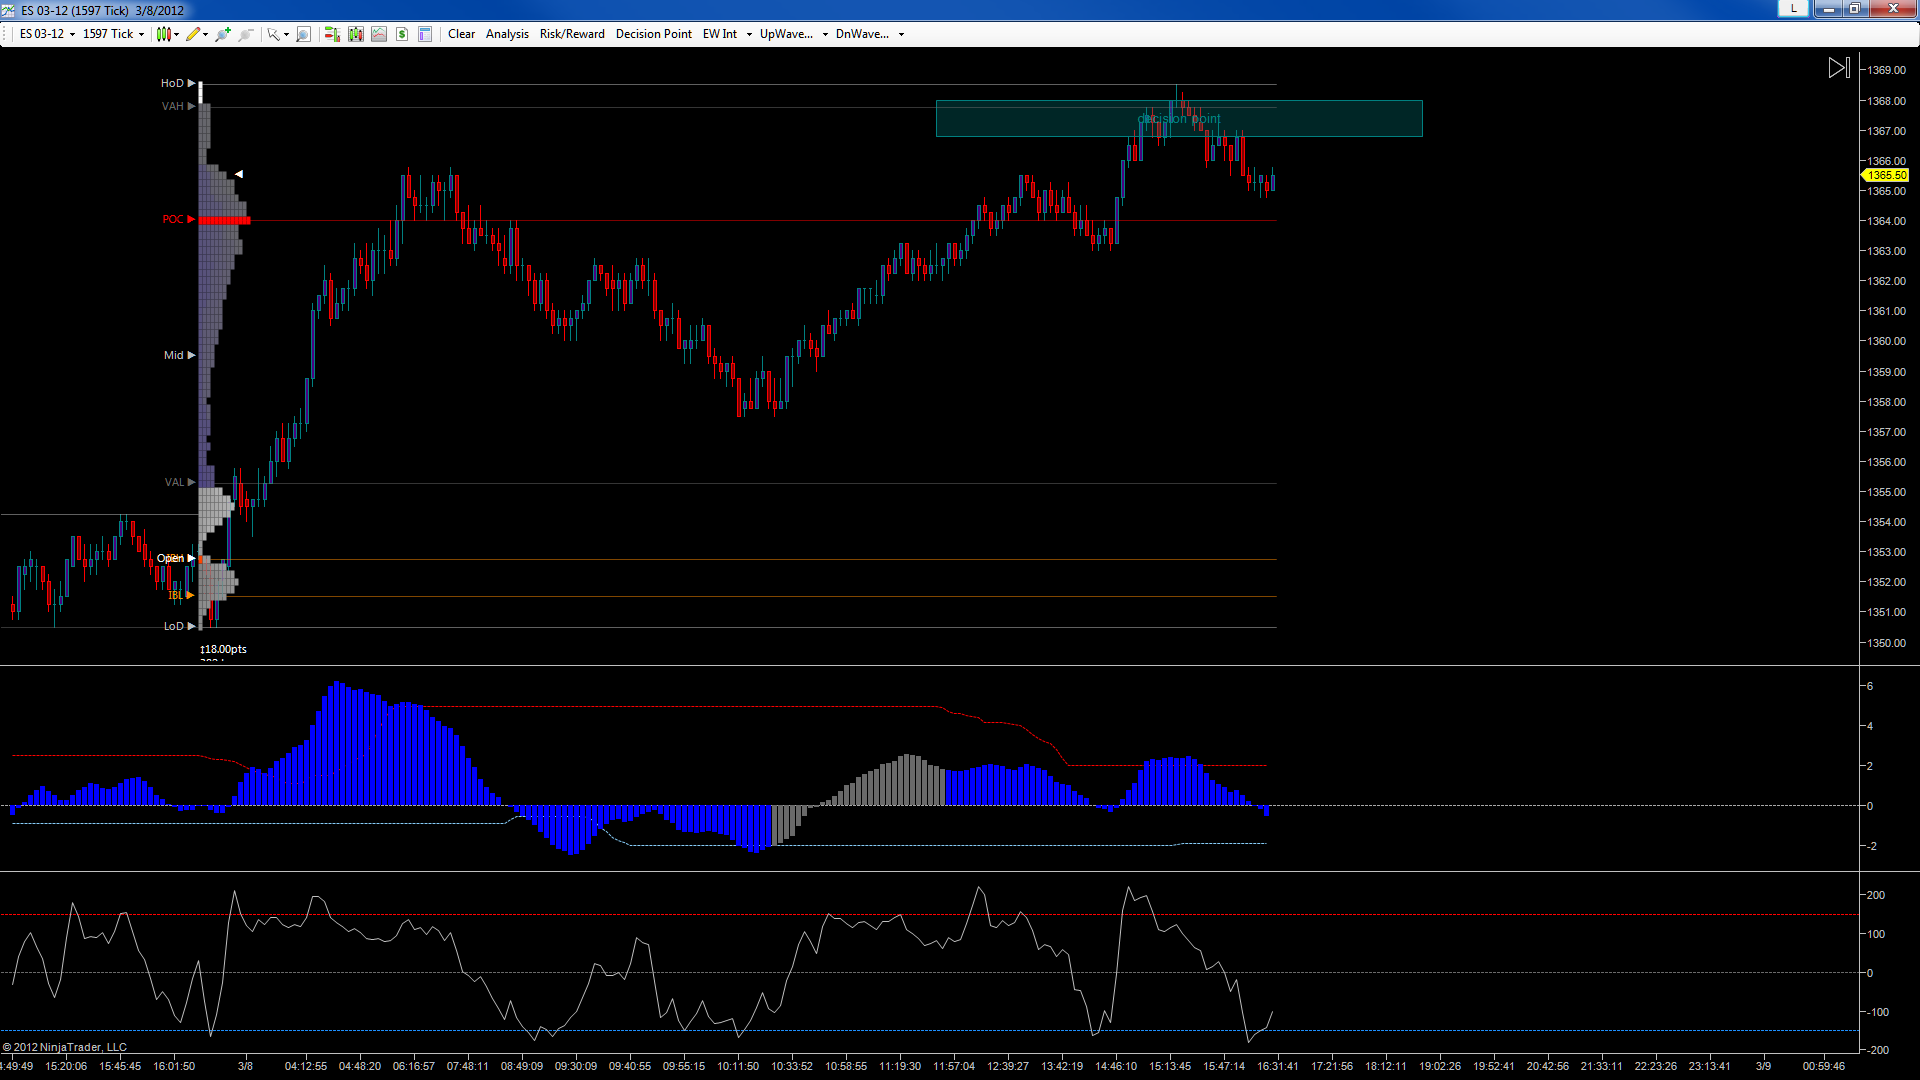
Task: Click the candlestick chart style icon
Action: [163, 34]
